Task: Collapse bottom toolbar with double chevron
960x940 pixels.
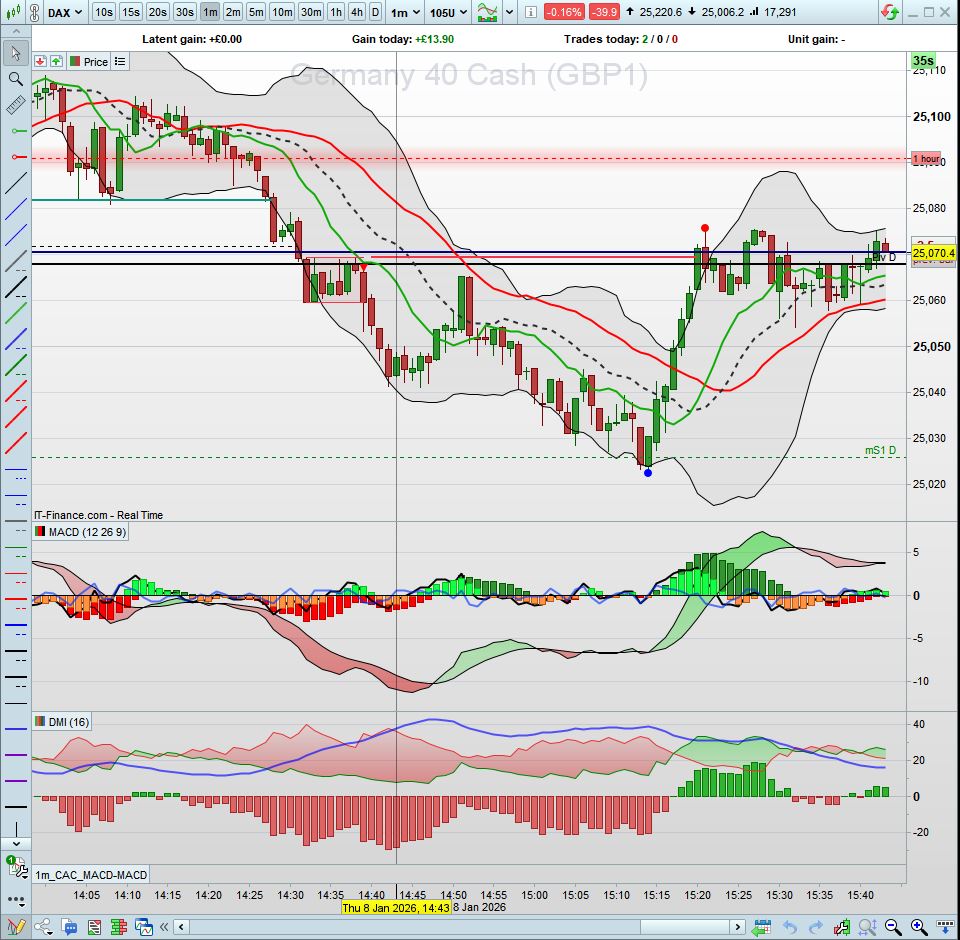Action: pos(164,927)
